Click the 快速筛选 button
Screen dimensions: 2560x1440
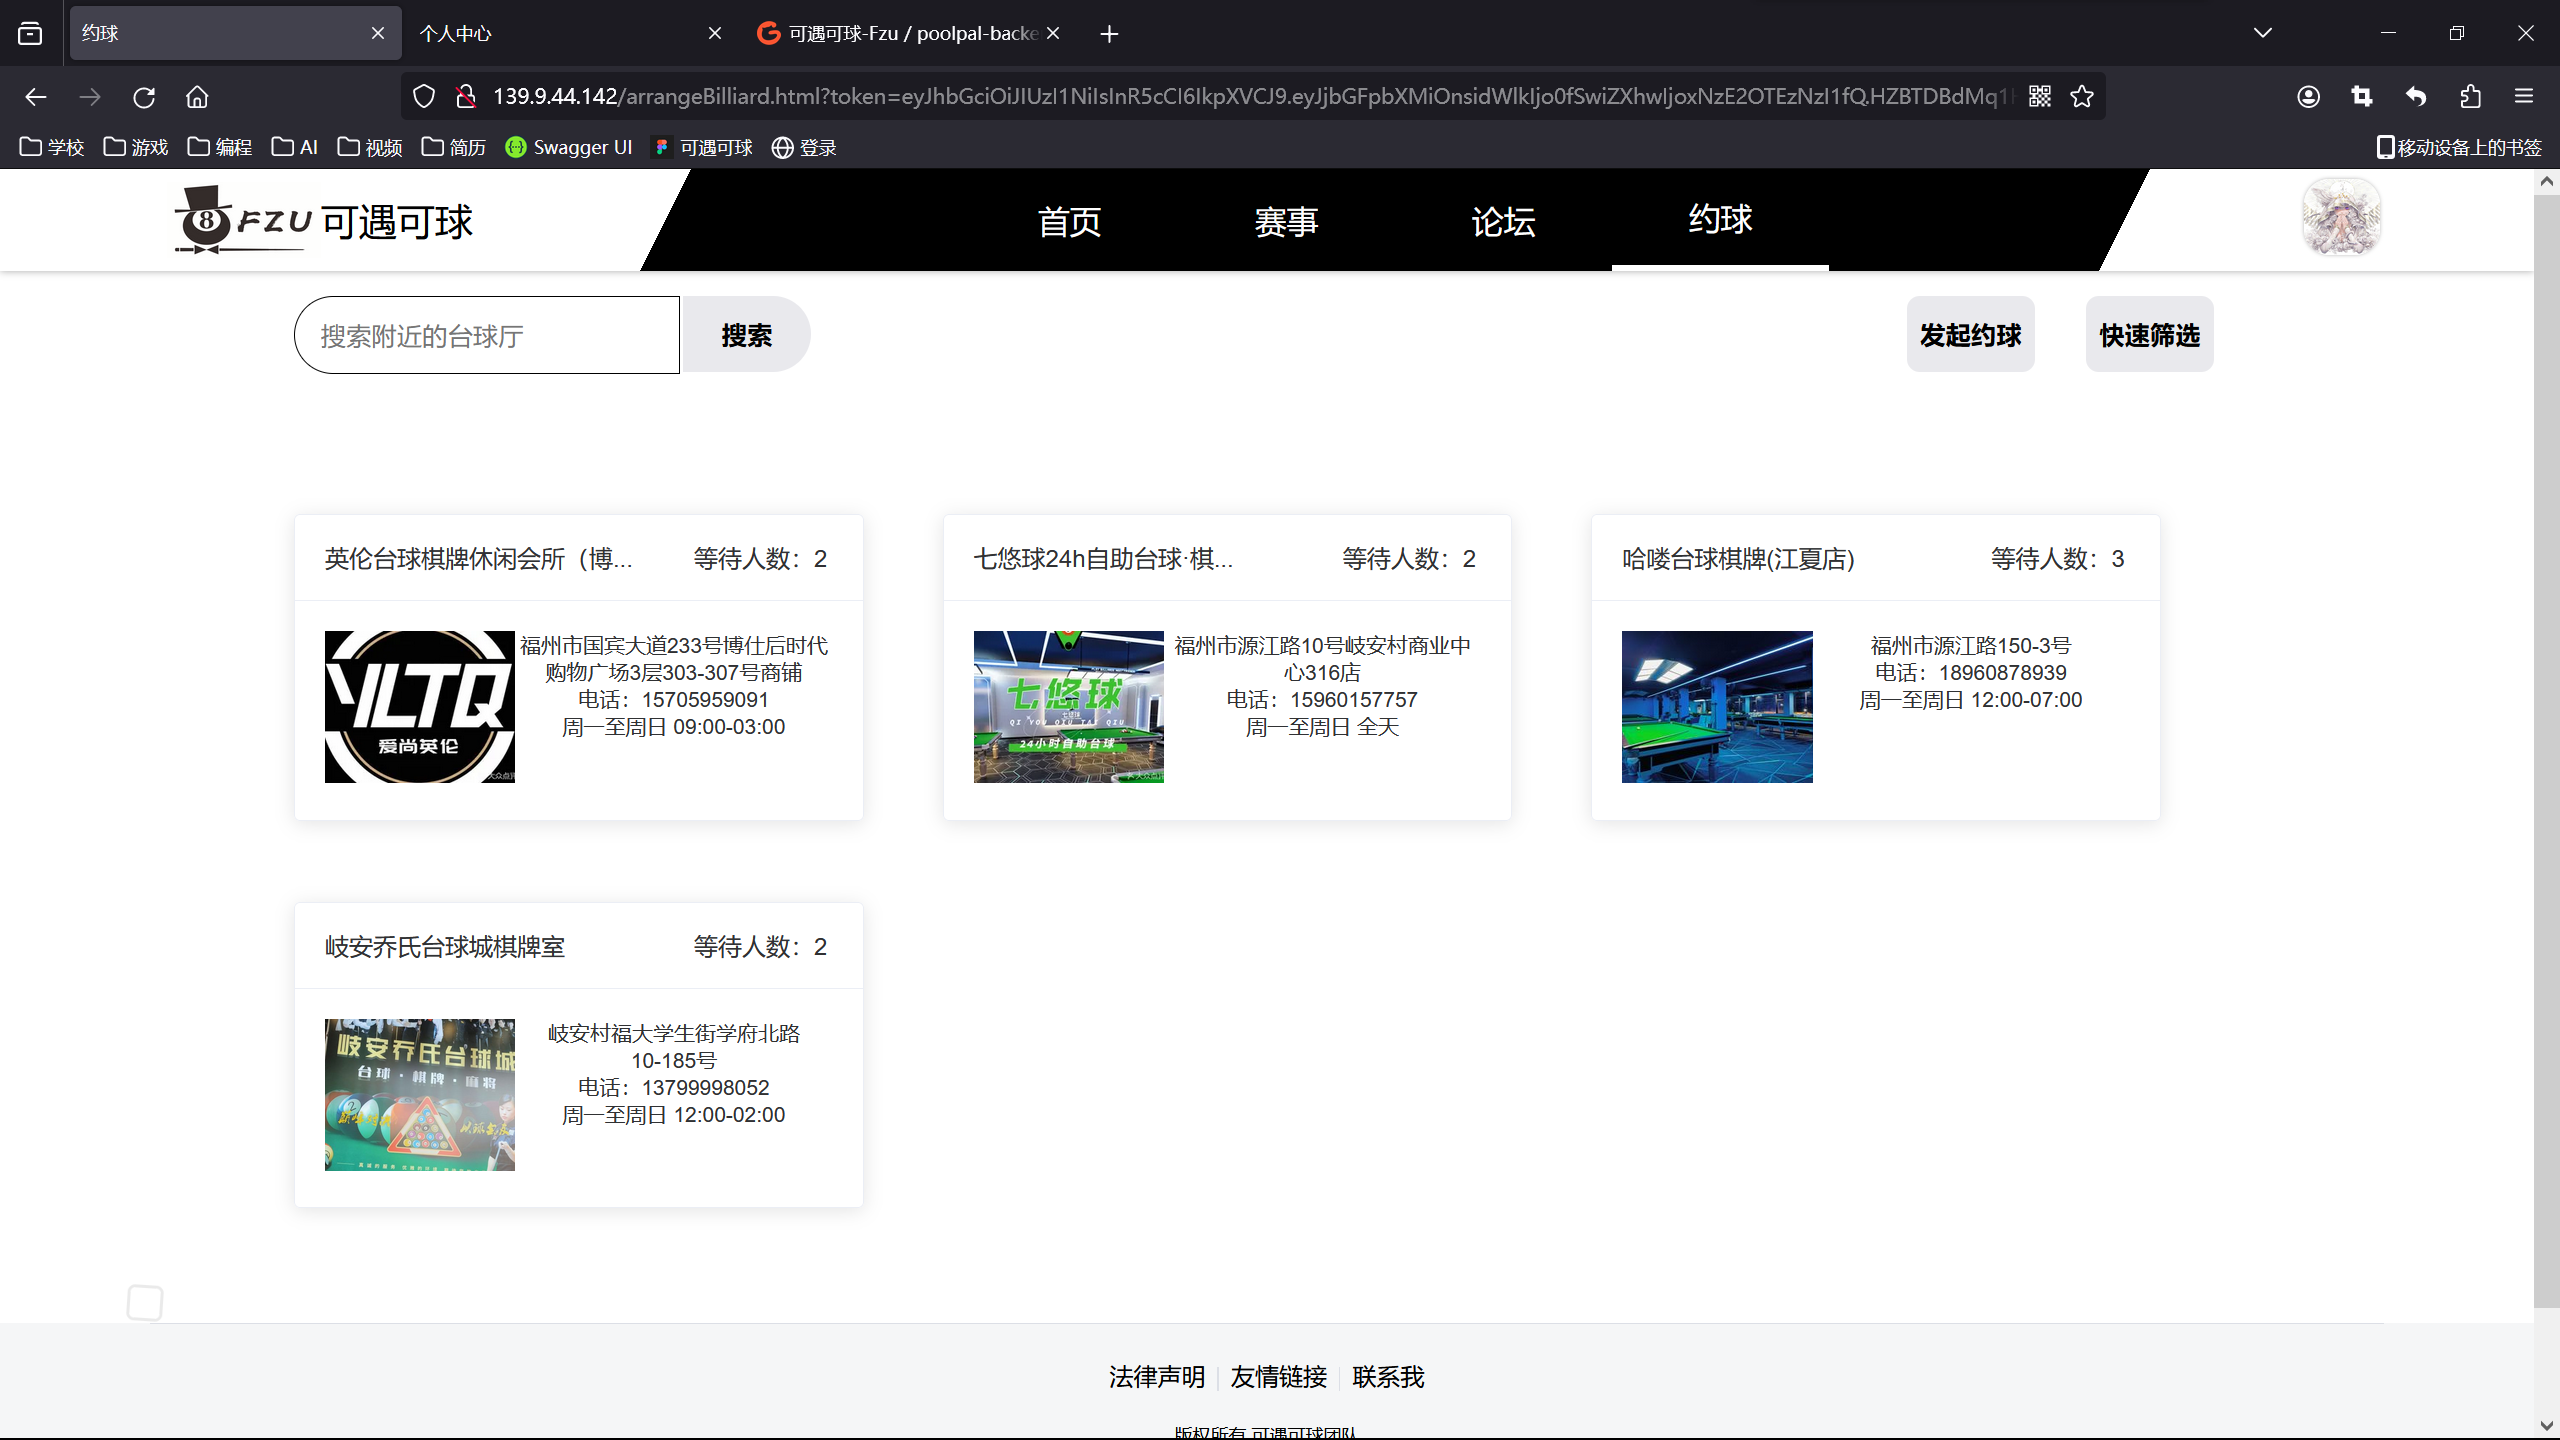click(x=2149, y=335)
